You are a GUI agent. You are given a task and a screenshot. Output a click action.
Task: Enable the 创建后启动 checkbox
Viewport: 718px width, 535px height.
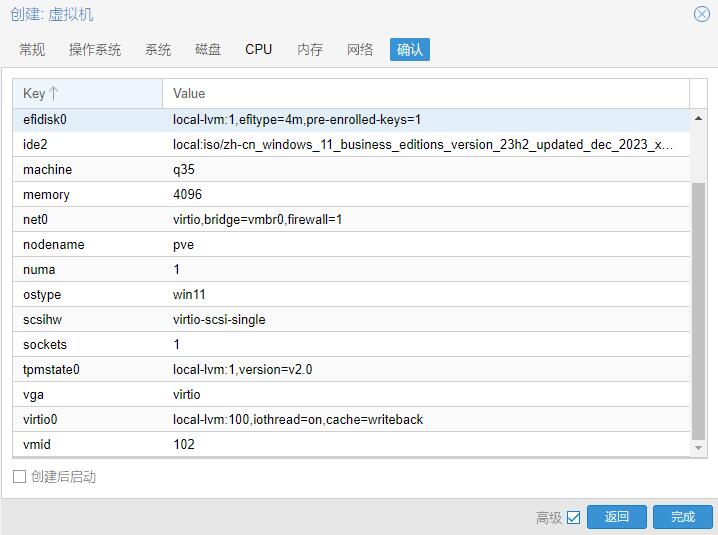click(x=20, y=477)
